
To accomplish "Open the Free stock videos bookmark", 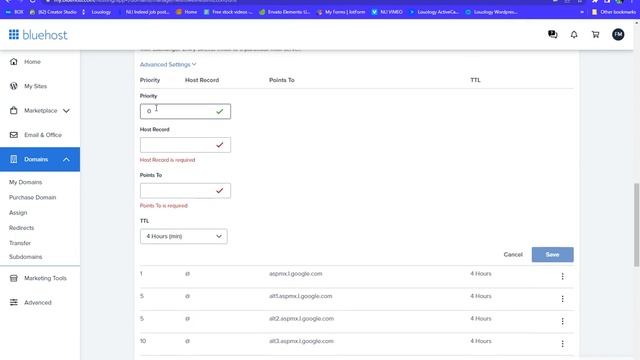I will [x=228, y=12].
